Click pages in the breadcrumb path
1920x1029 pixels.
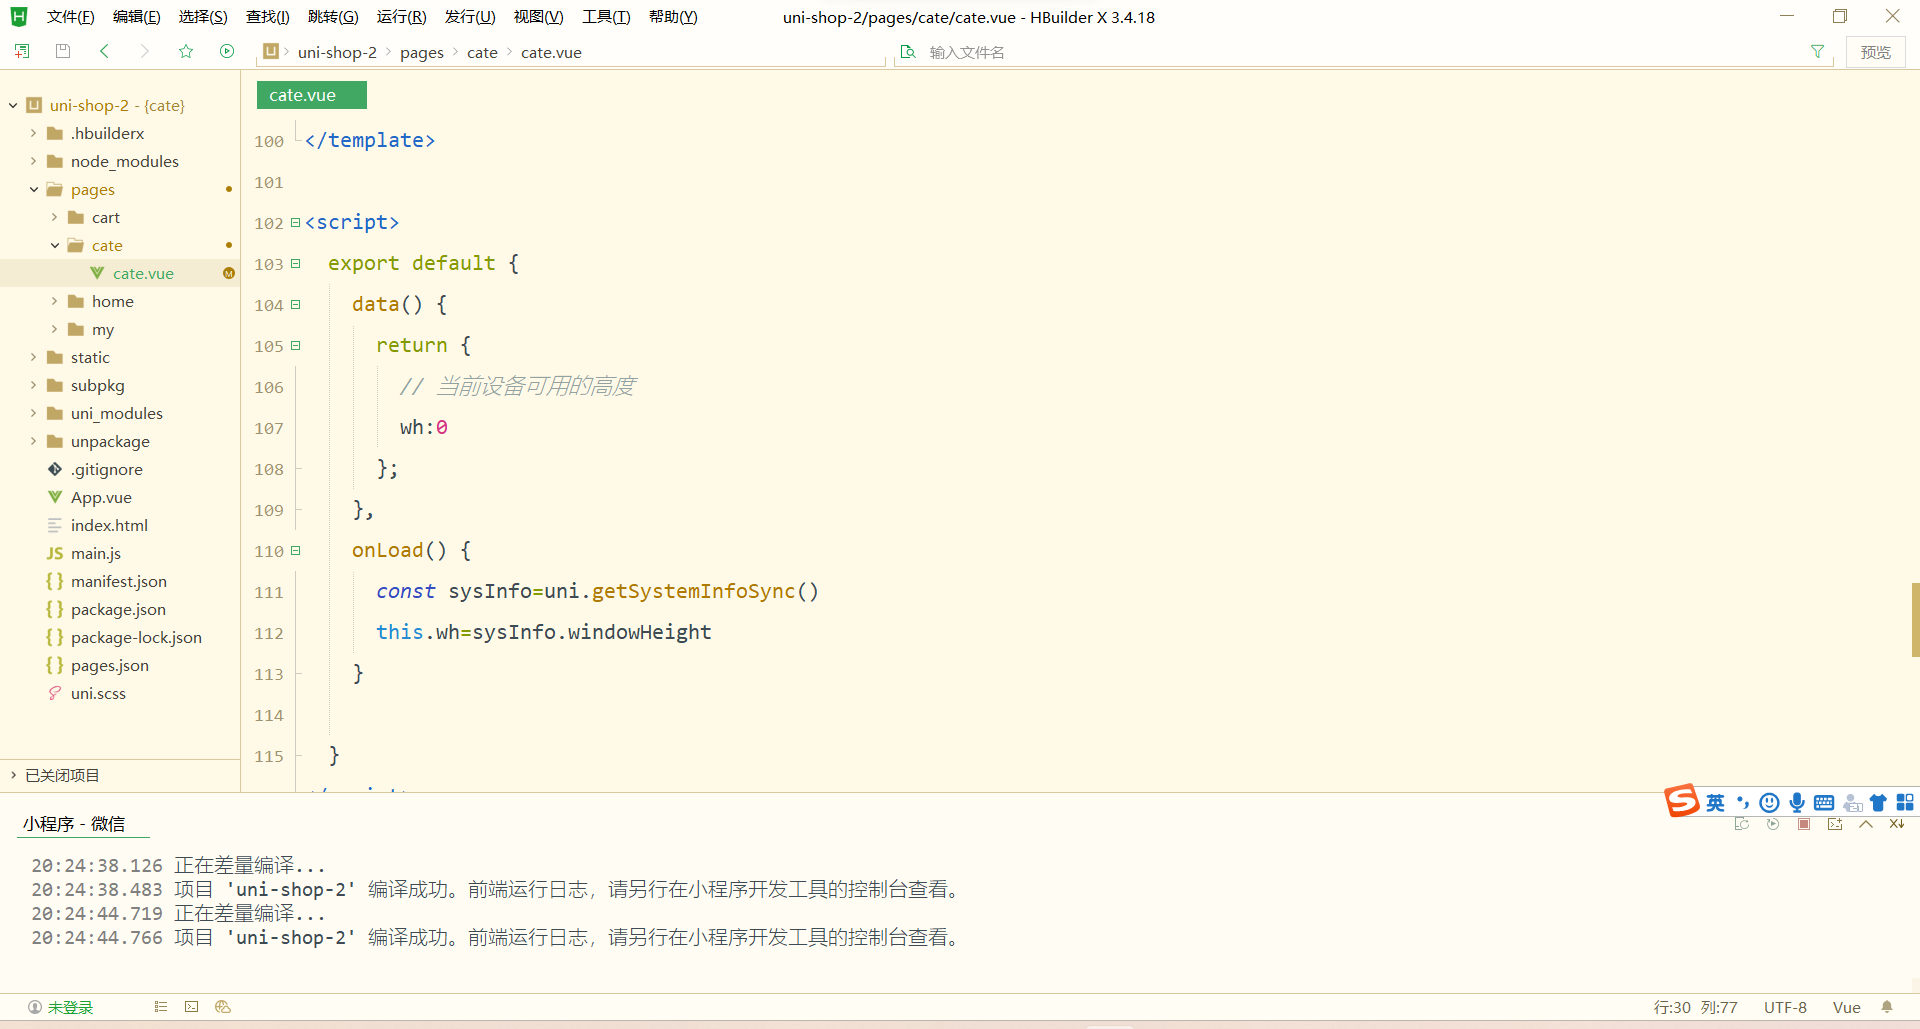[x=421, y=52]
